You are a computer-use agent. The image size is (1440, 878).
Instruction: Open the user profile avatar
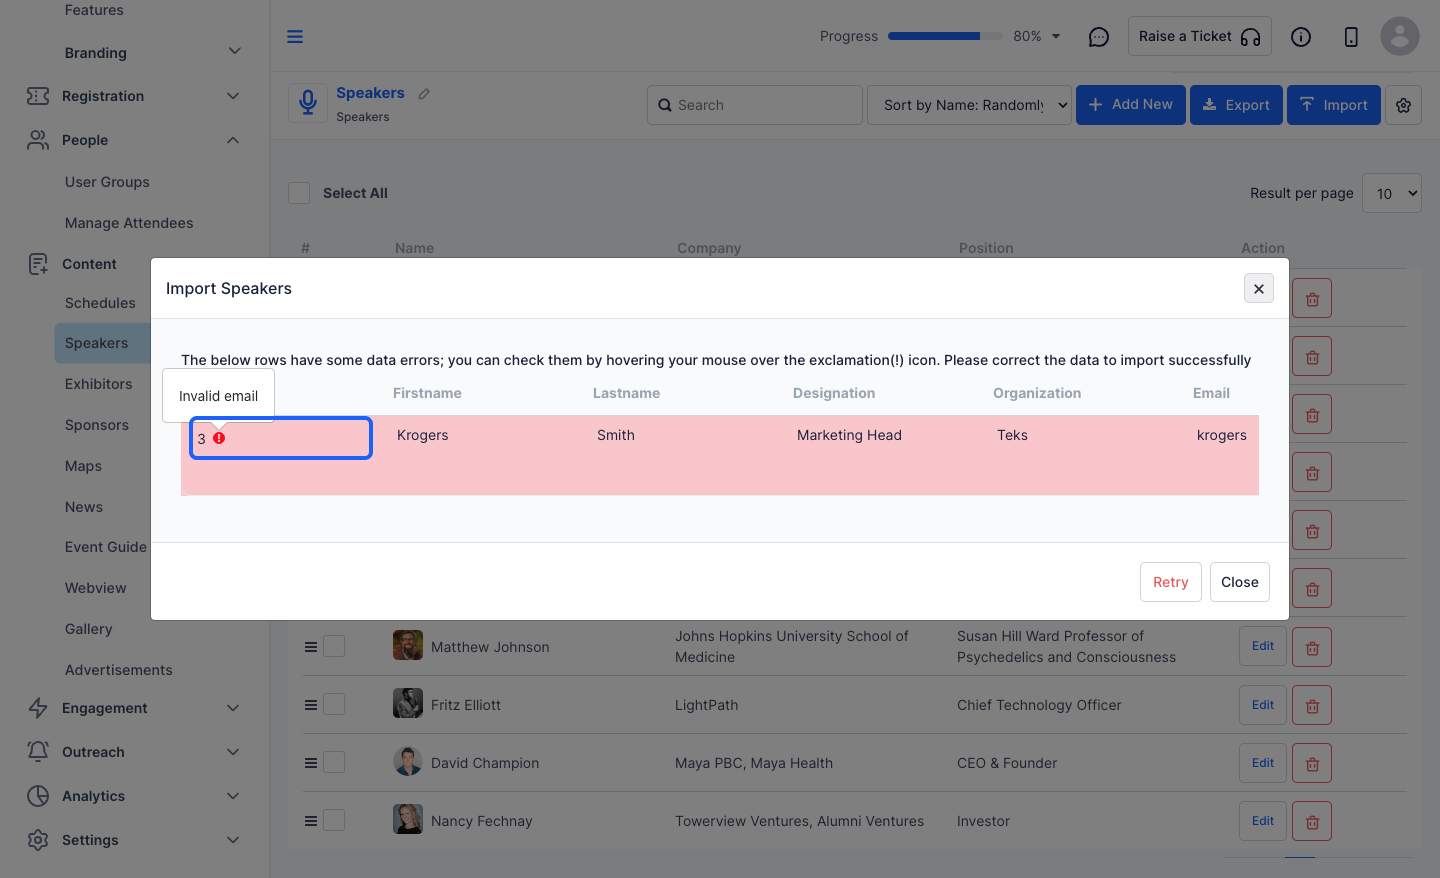pyautogui.click(x=1400, y=37)
